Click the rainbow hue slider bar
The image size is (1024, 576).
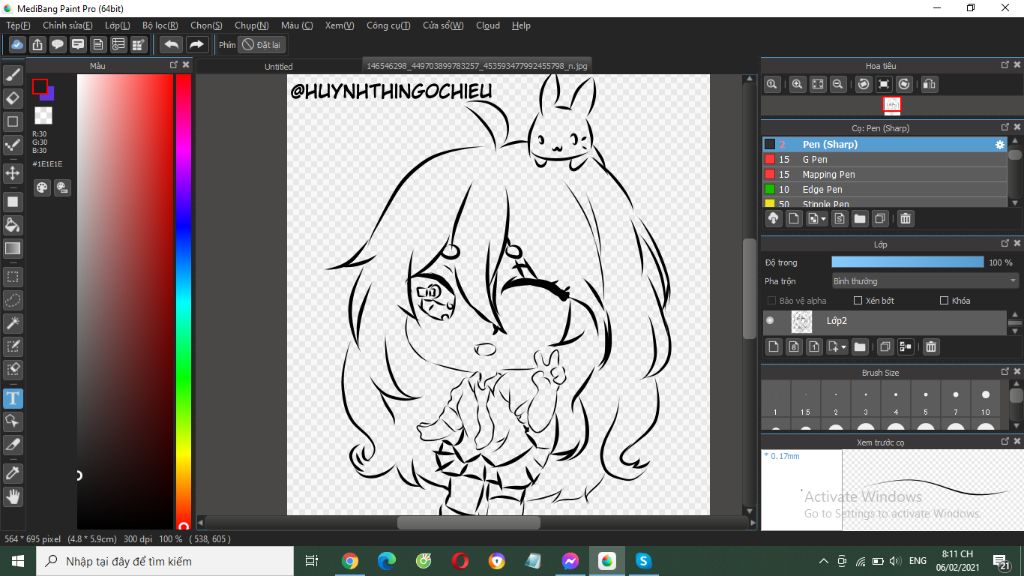point(184,300)
